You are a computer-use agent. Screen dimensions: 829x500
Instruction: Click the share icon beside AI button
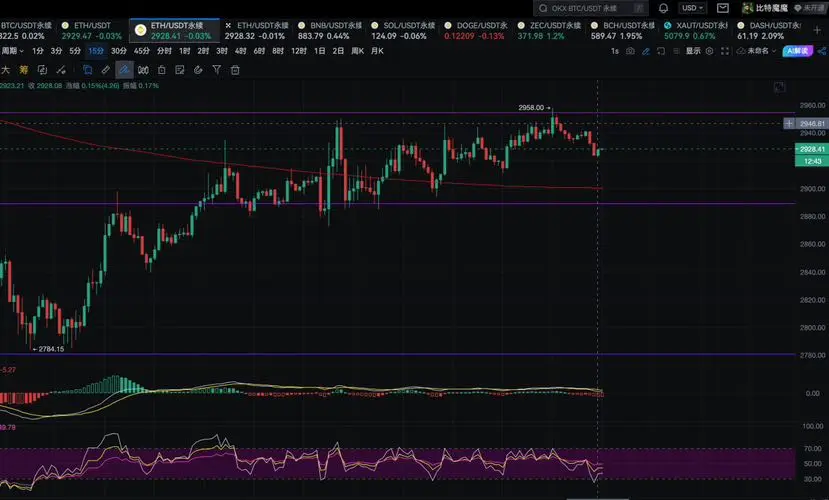[822, 51]
